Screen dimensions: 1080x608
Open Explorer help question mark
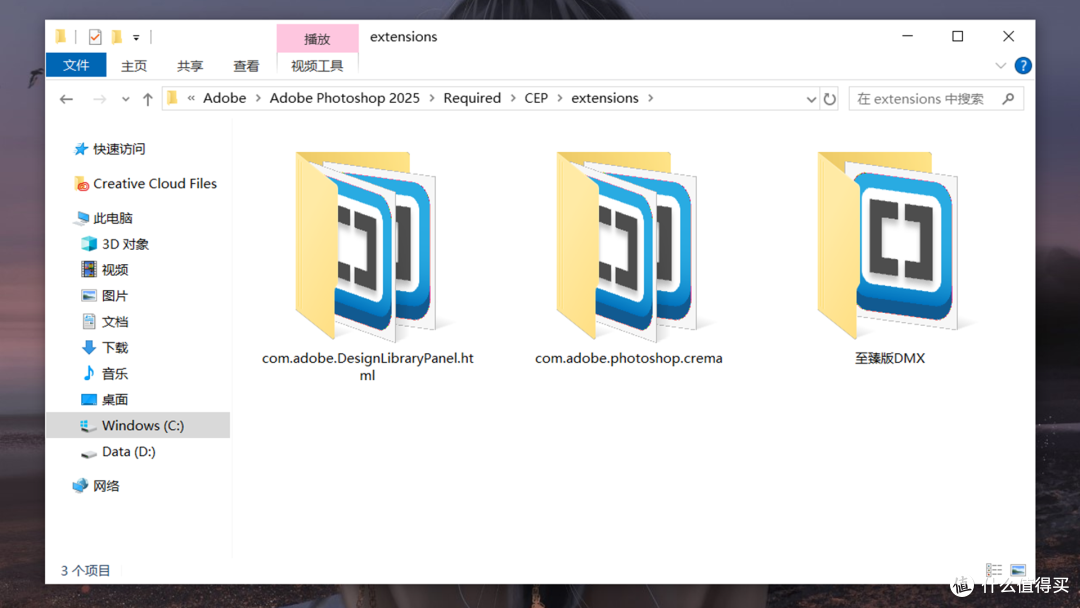[1023, 65]
